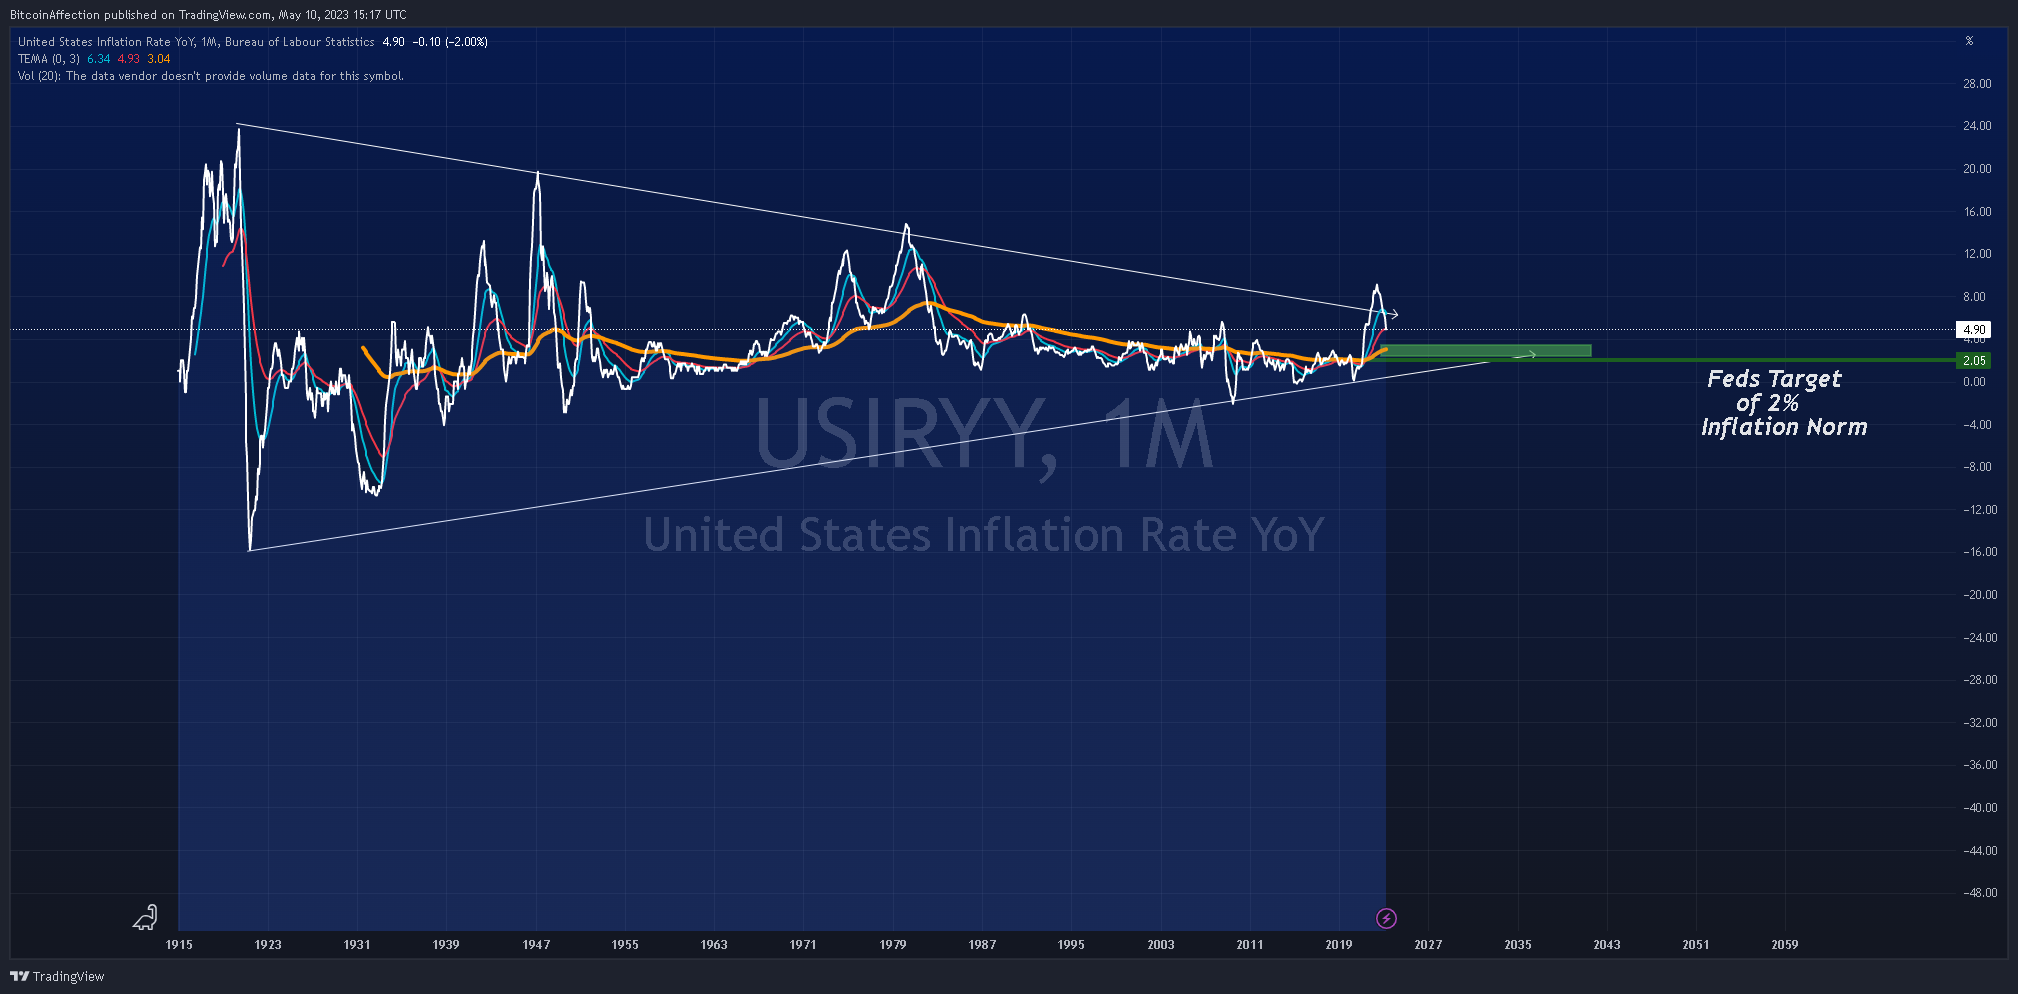The height and width of the screenshot is (994, 2018).
Task: Click the dinosaur icon on the chart
Action: tap(146, 917)
